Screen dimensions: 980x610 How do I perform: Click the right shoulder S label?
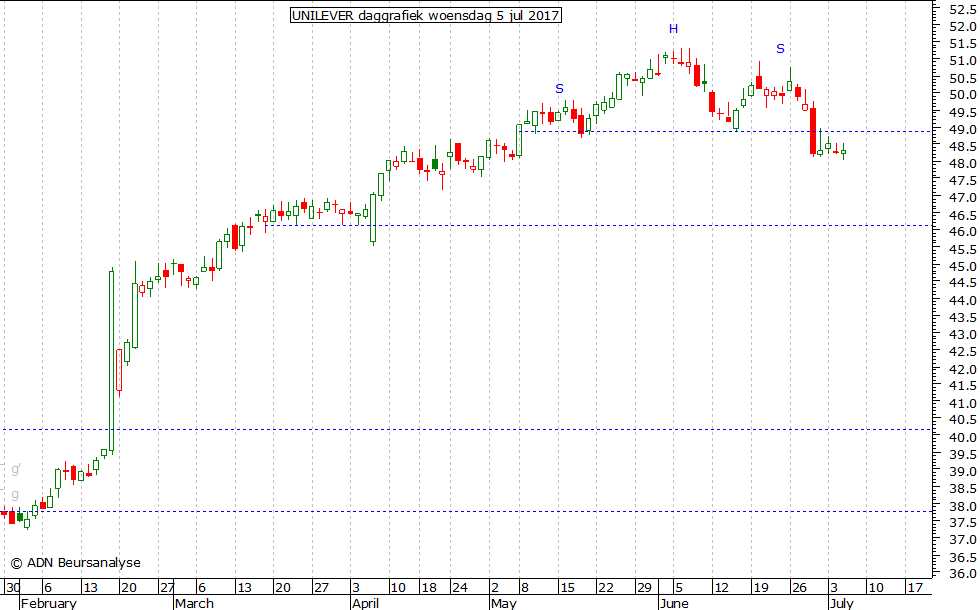(x=780, y=49)
